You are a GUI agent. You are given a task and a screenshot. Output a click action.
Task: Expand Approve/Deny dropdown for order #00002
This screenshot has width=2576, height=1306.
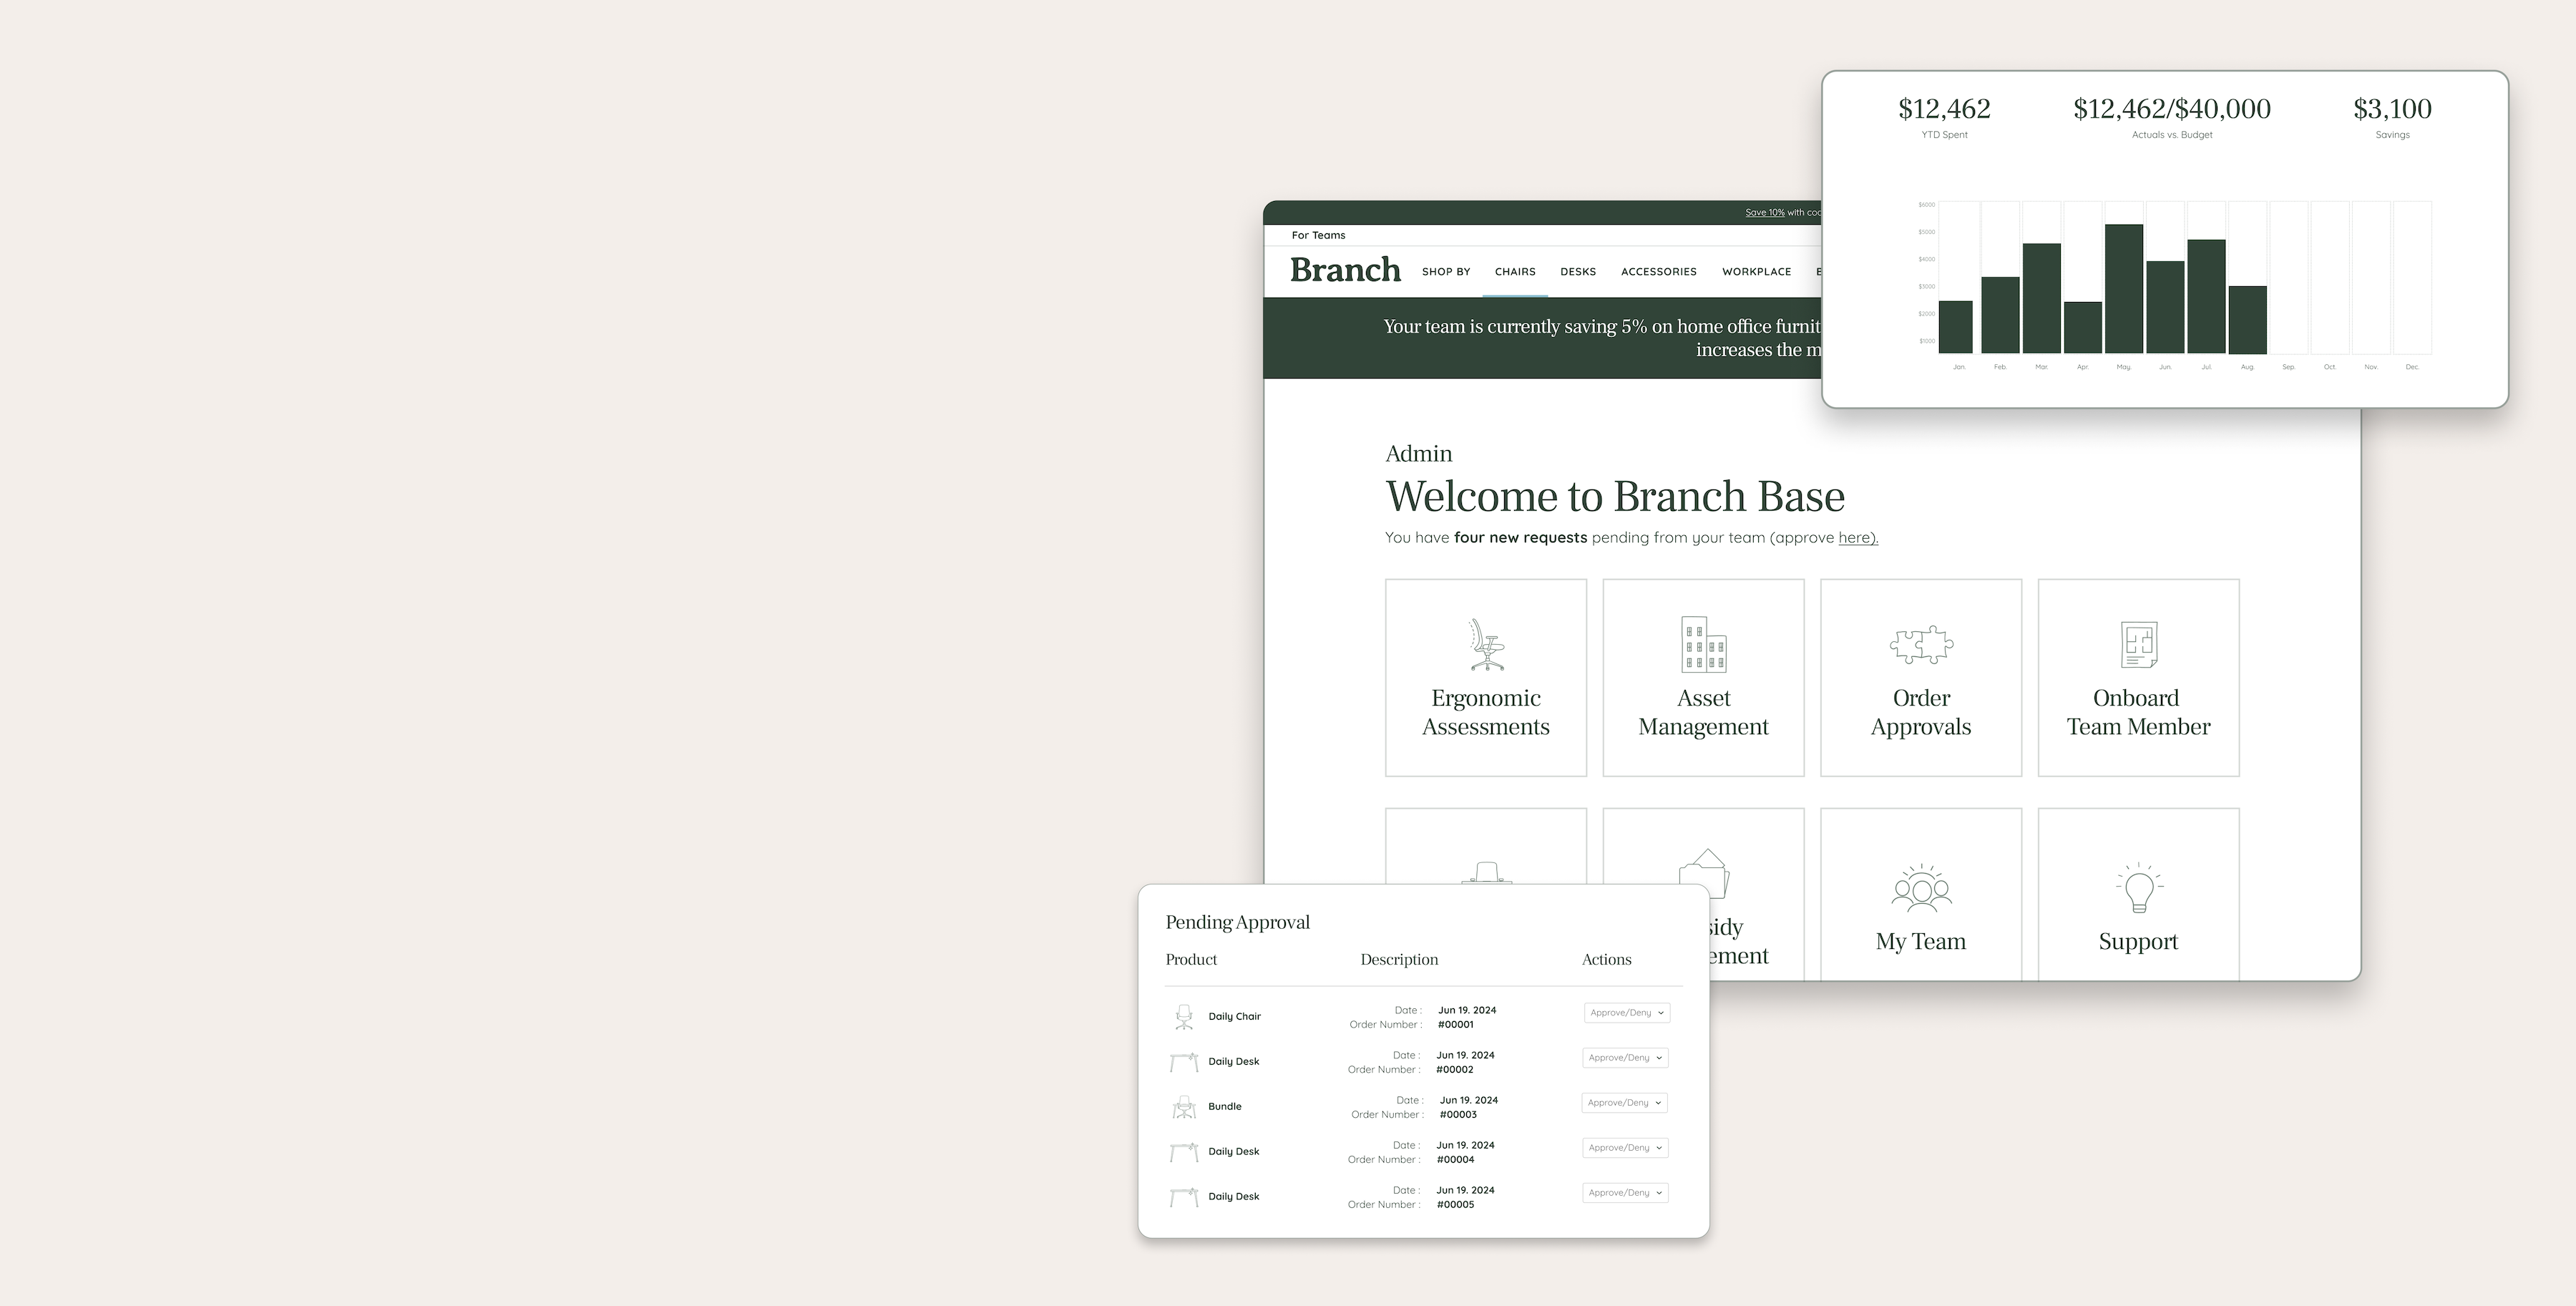tap(1625, 1058)
